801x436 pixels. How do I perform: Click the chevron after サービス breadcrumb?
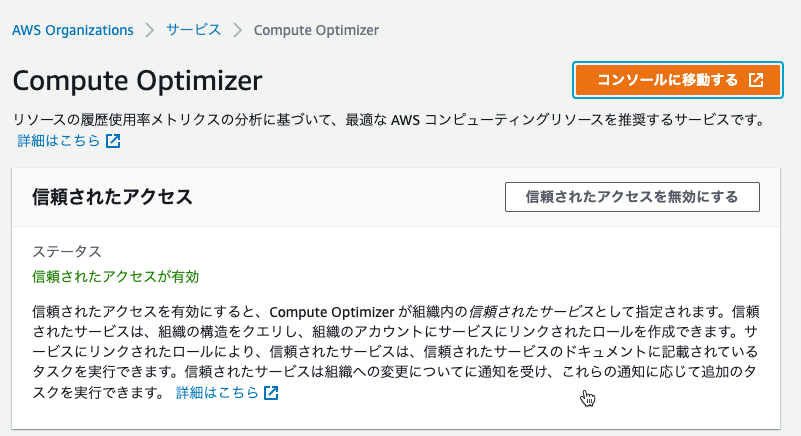coord(238,30)
